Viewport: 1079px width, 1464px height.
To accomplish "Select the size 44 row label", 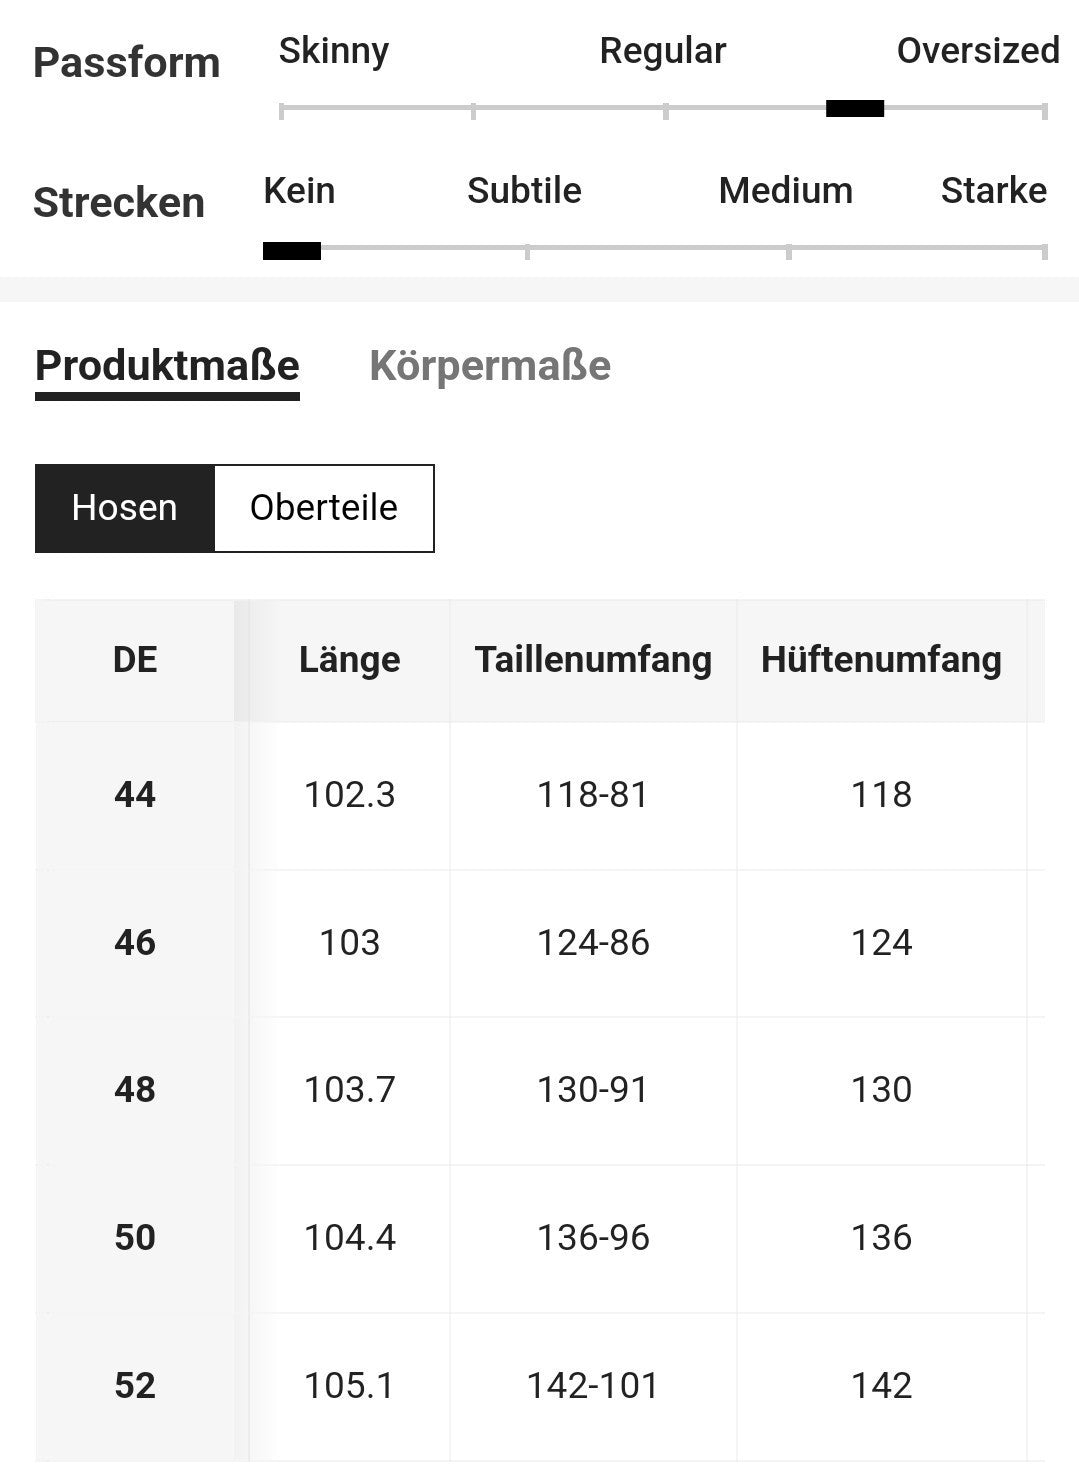I will (135, 795).
